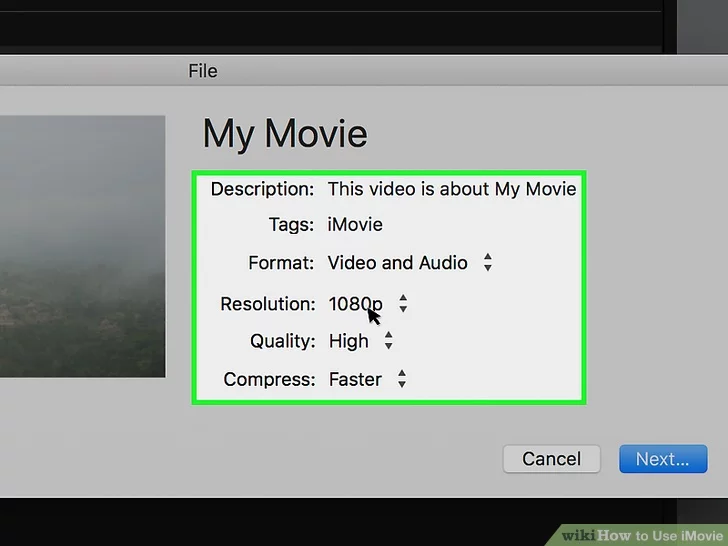Click the foggy landscape movie preview thumbnail
The height and width of the screenshot is (546, 728).
[x=82, y=247]
